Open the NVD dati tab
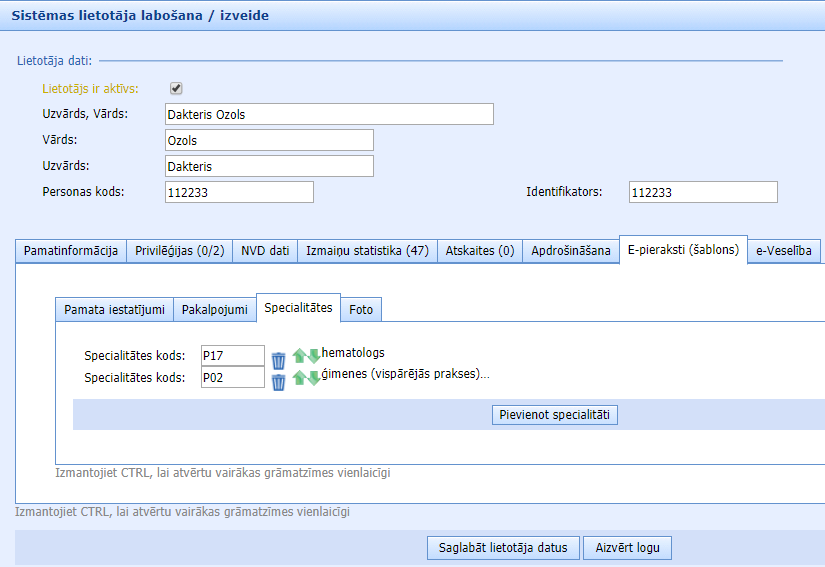Viewport: 825px width, 567px height. [265, 251]
